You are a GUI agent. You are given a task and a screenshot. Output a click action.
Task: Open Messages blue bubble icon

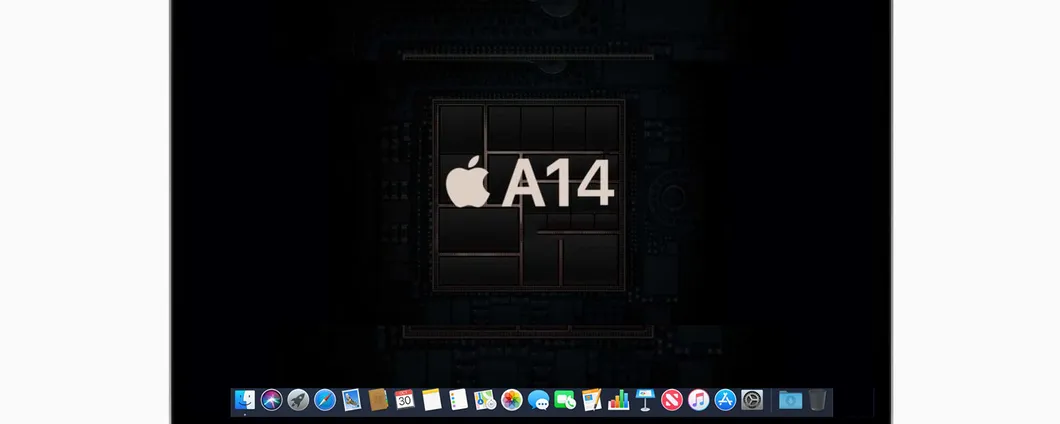pos(538,400)
